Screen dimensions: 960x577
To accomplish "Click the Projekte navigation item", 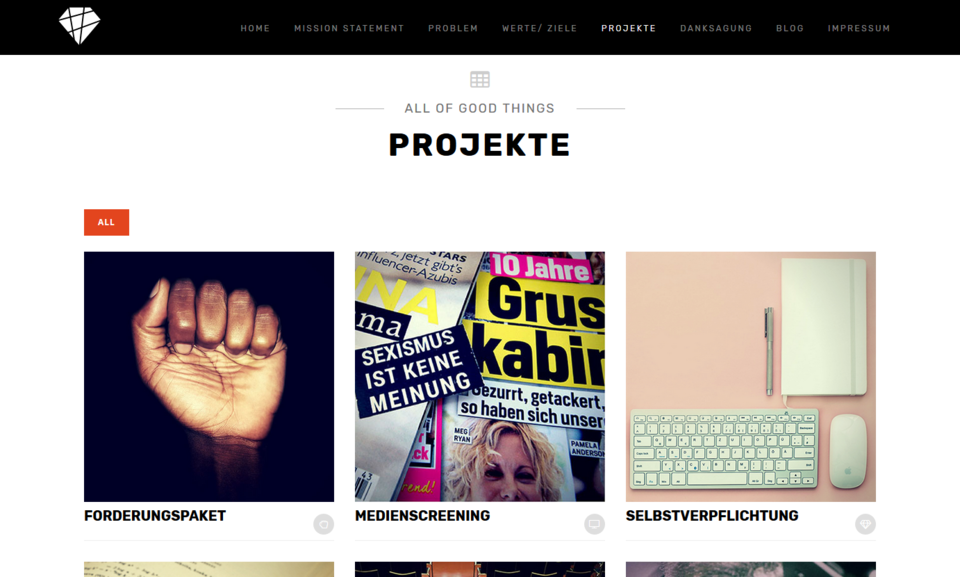I will tap(629, 28).
